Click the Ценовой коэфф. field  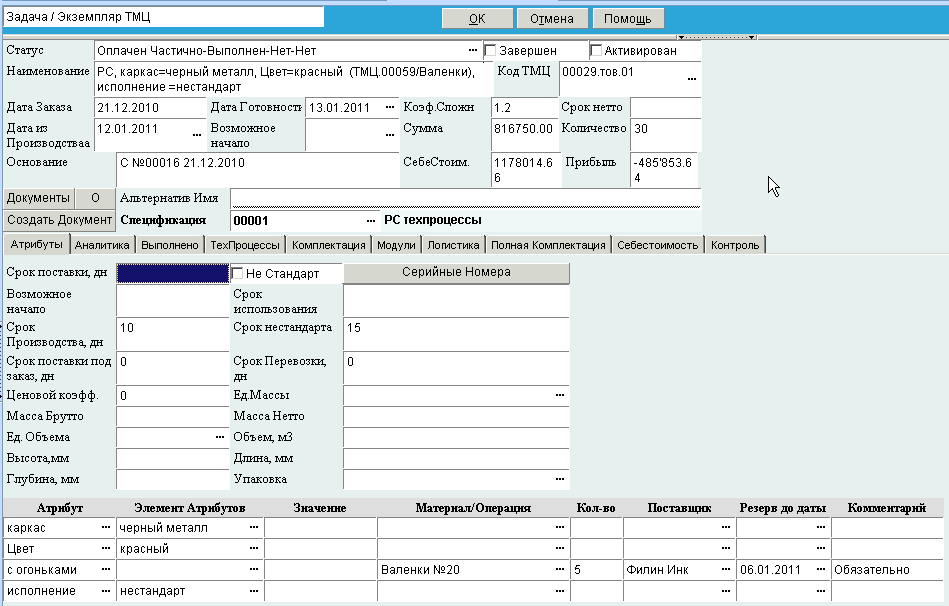click(x=172, y=395)
